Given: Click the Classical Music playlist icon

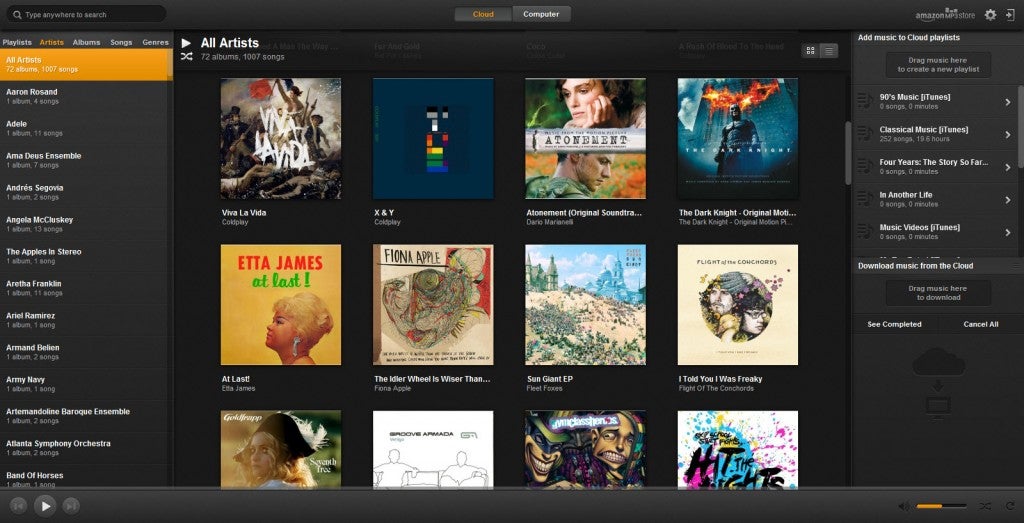Looking at the screenshot, I should (x=865, y=134).
